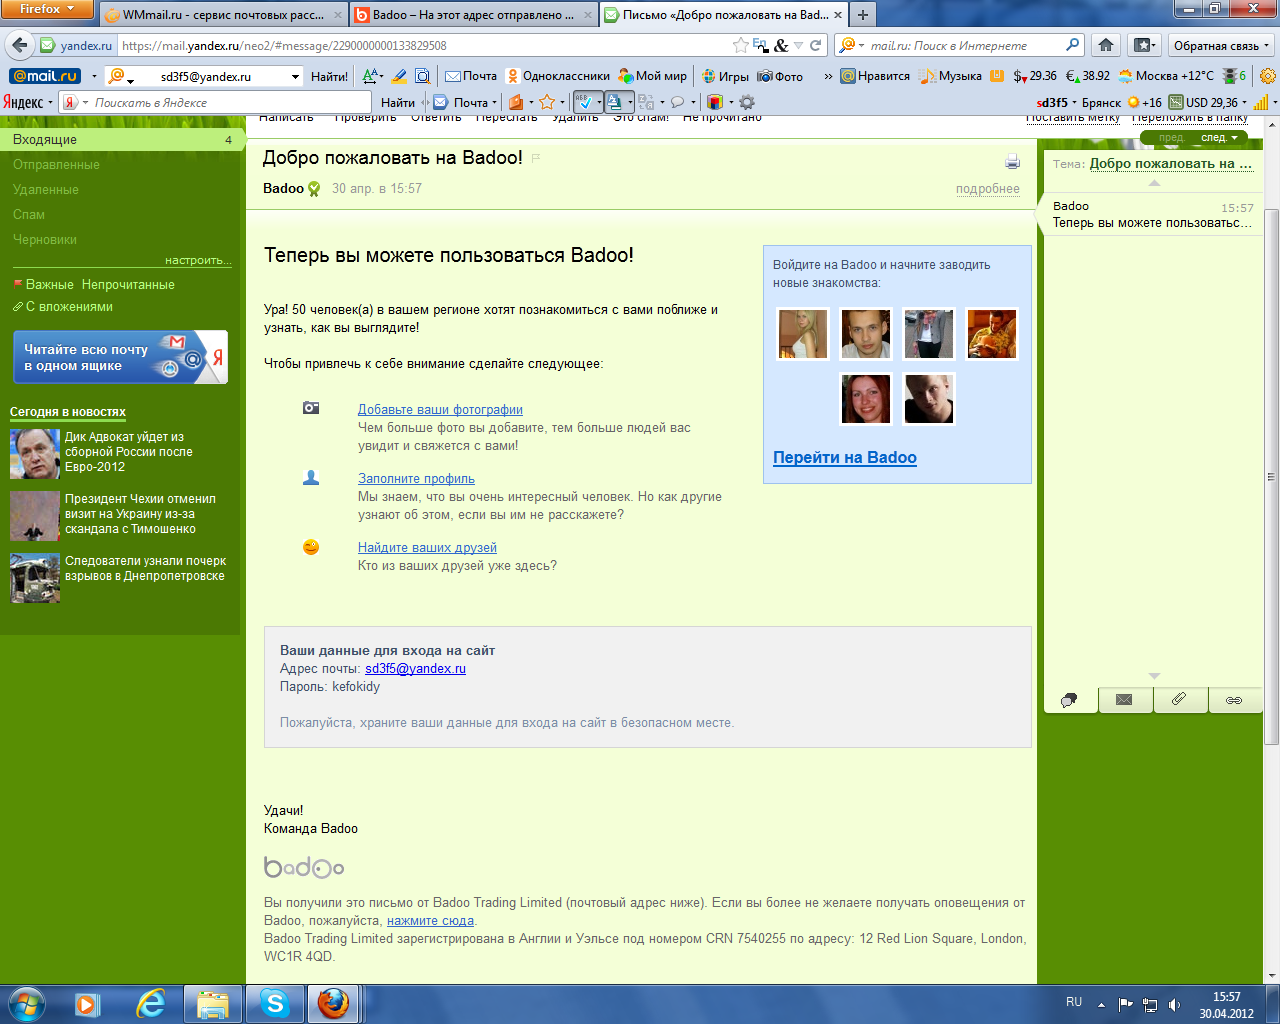The width and height of the screenshot is (1280, 1024).
Task: Print the email with the printer icon
Action: pyautogui.click(x=1012, y=163)
